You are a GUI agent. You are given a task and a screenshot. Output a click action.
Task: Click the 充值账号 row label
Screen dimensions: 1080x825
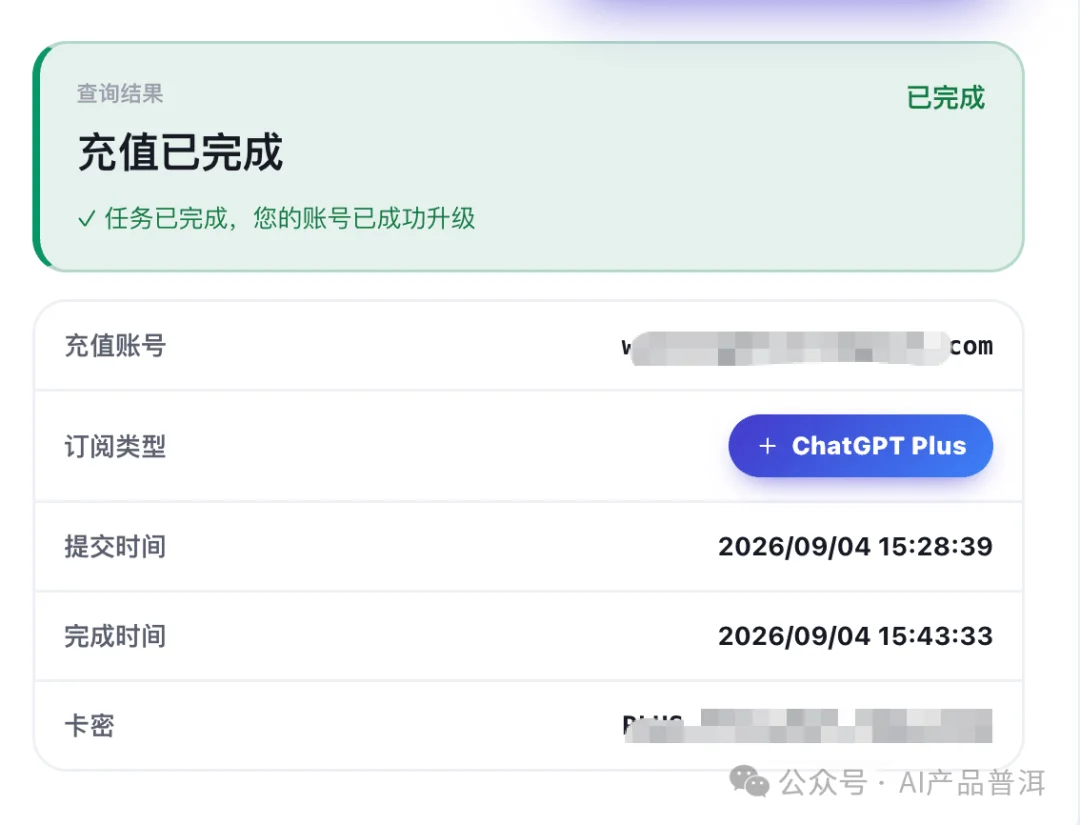pyautogui.click(x=115, y=345)
